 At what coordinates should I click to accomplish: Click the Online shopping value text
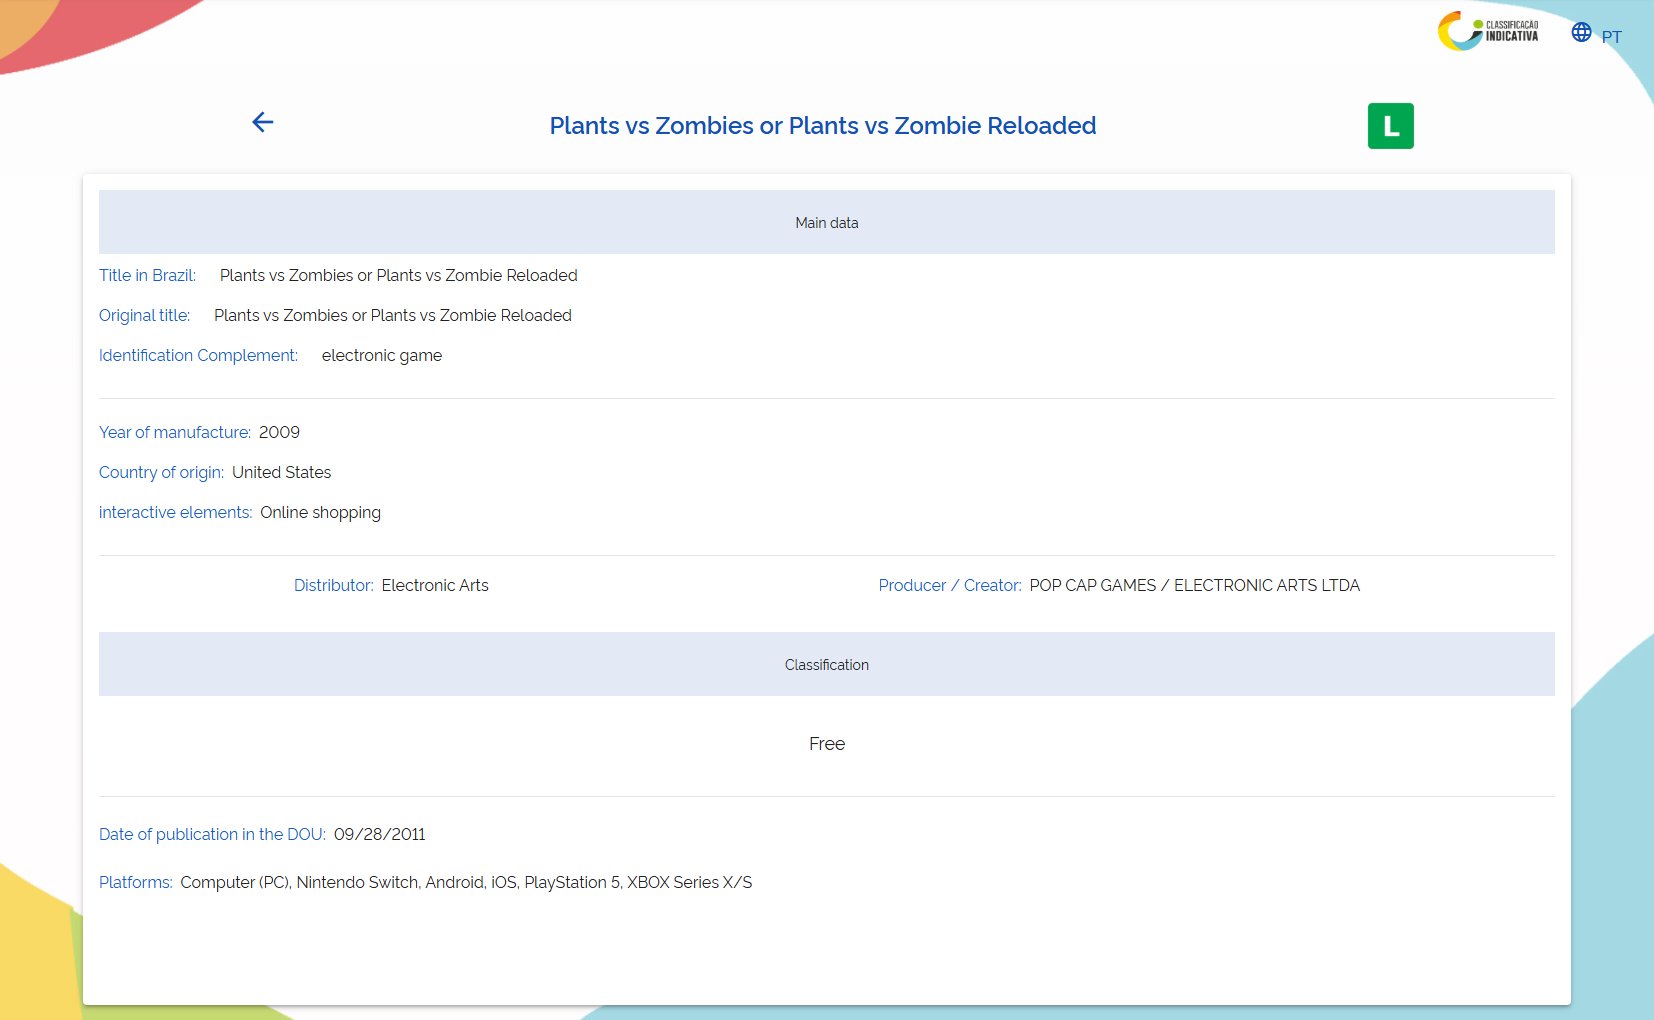click(320, 513)
